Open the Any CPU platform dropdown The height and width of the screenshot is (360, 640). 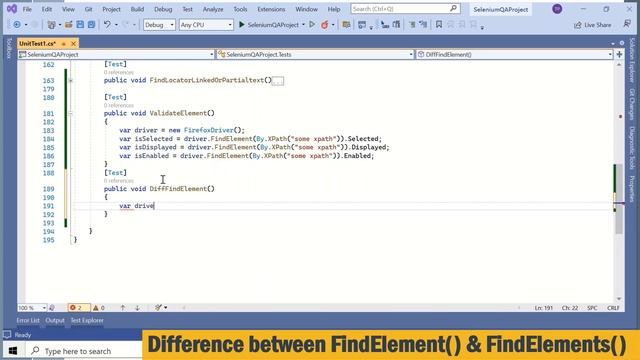pyautogui.click(x=206, y=25)
